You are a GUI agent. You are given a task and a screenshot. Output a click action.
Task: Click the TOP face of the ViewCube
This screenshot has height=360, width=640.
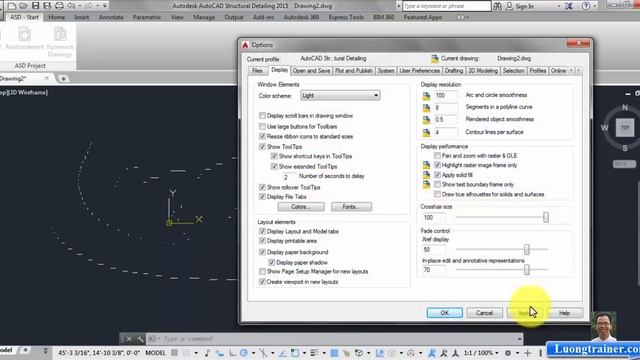click(625, 128)
